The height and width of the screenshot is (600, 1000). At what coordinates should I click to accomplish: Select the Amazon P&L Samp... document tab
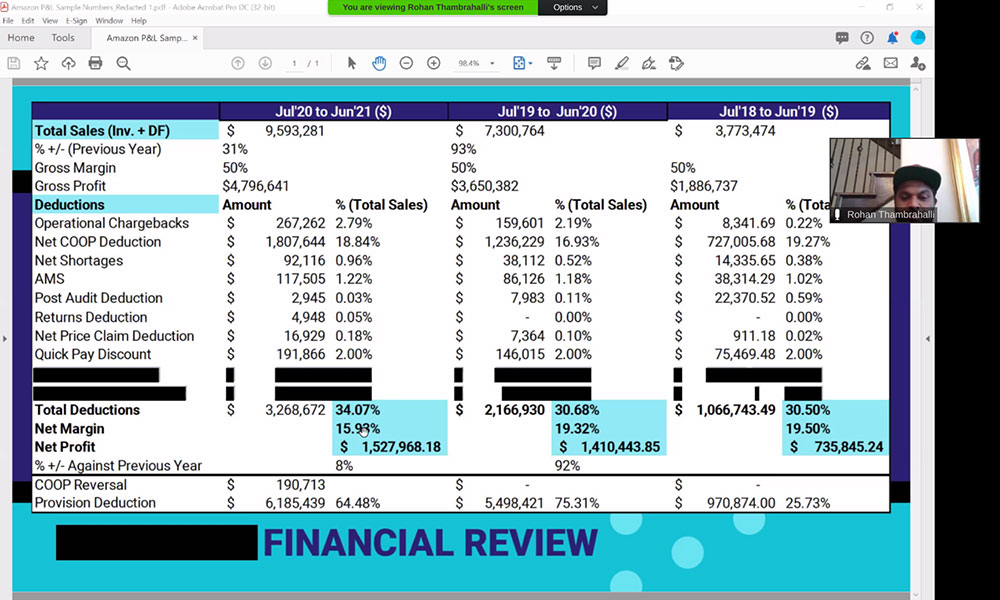pyautogui.click(x=147, y=38)
